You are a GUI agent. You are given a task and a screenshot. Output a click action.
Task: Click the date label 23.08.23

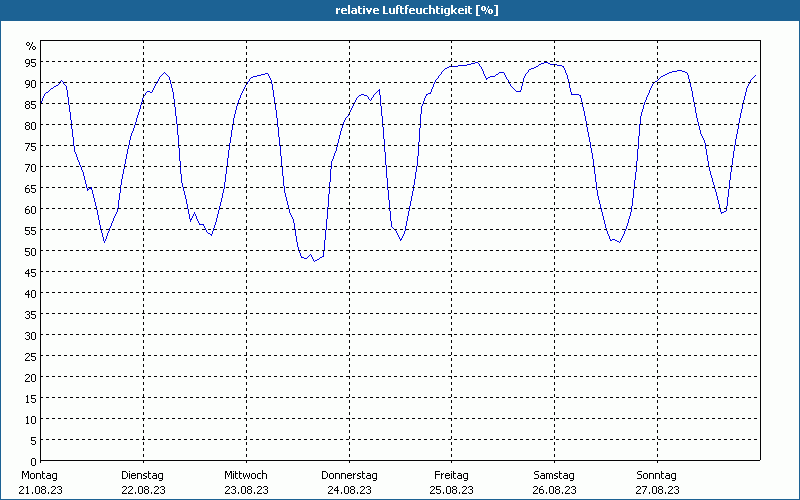click(246, 490)
